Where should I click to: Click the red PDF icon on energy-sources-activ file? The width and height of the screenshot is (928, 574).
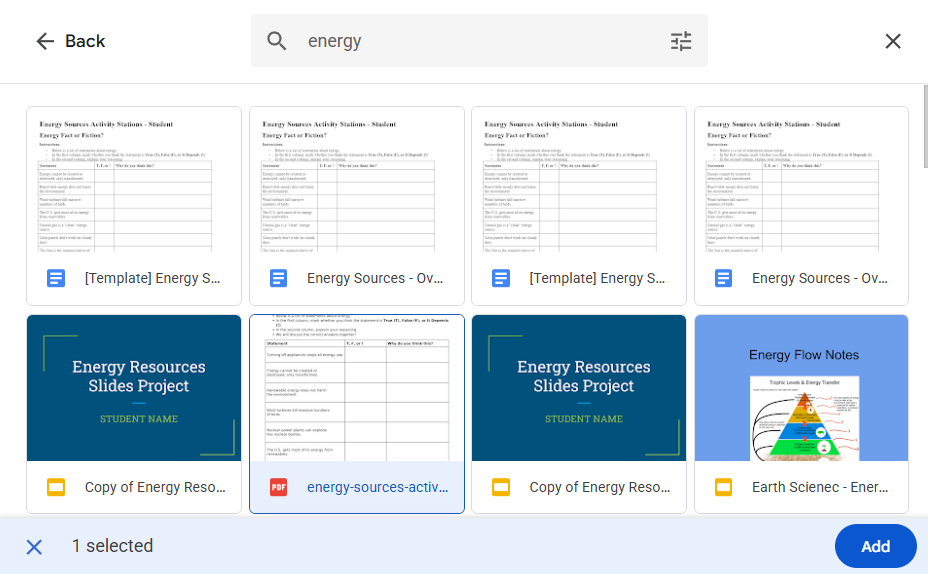[279, 487]
